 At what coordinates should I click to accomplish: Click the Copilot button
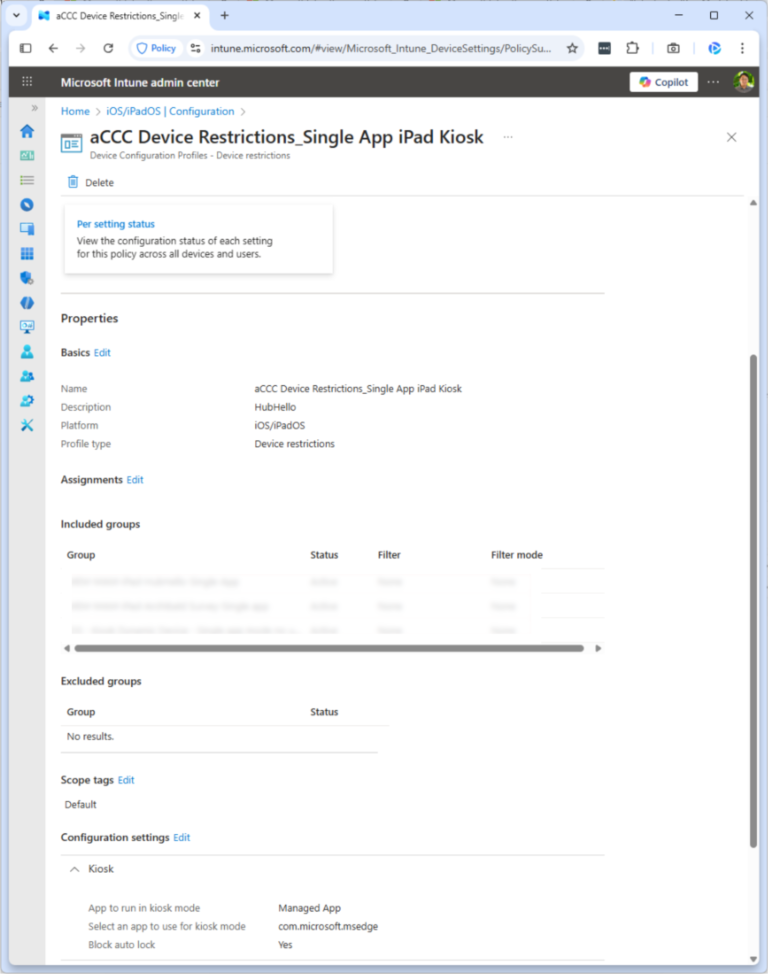click(664, 82)
